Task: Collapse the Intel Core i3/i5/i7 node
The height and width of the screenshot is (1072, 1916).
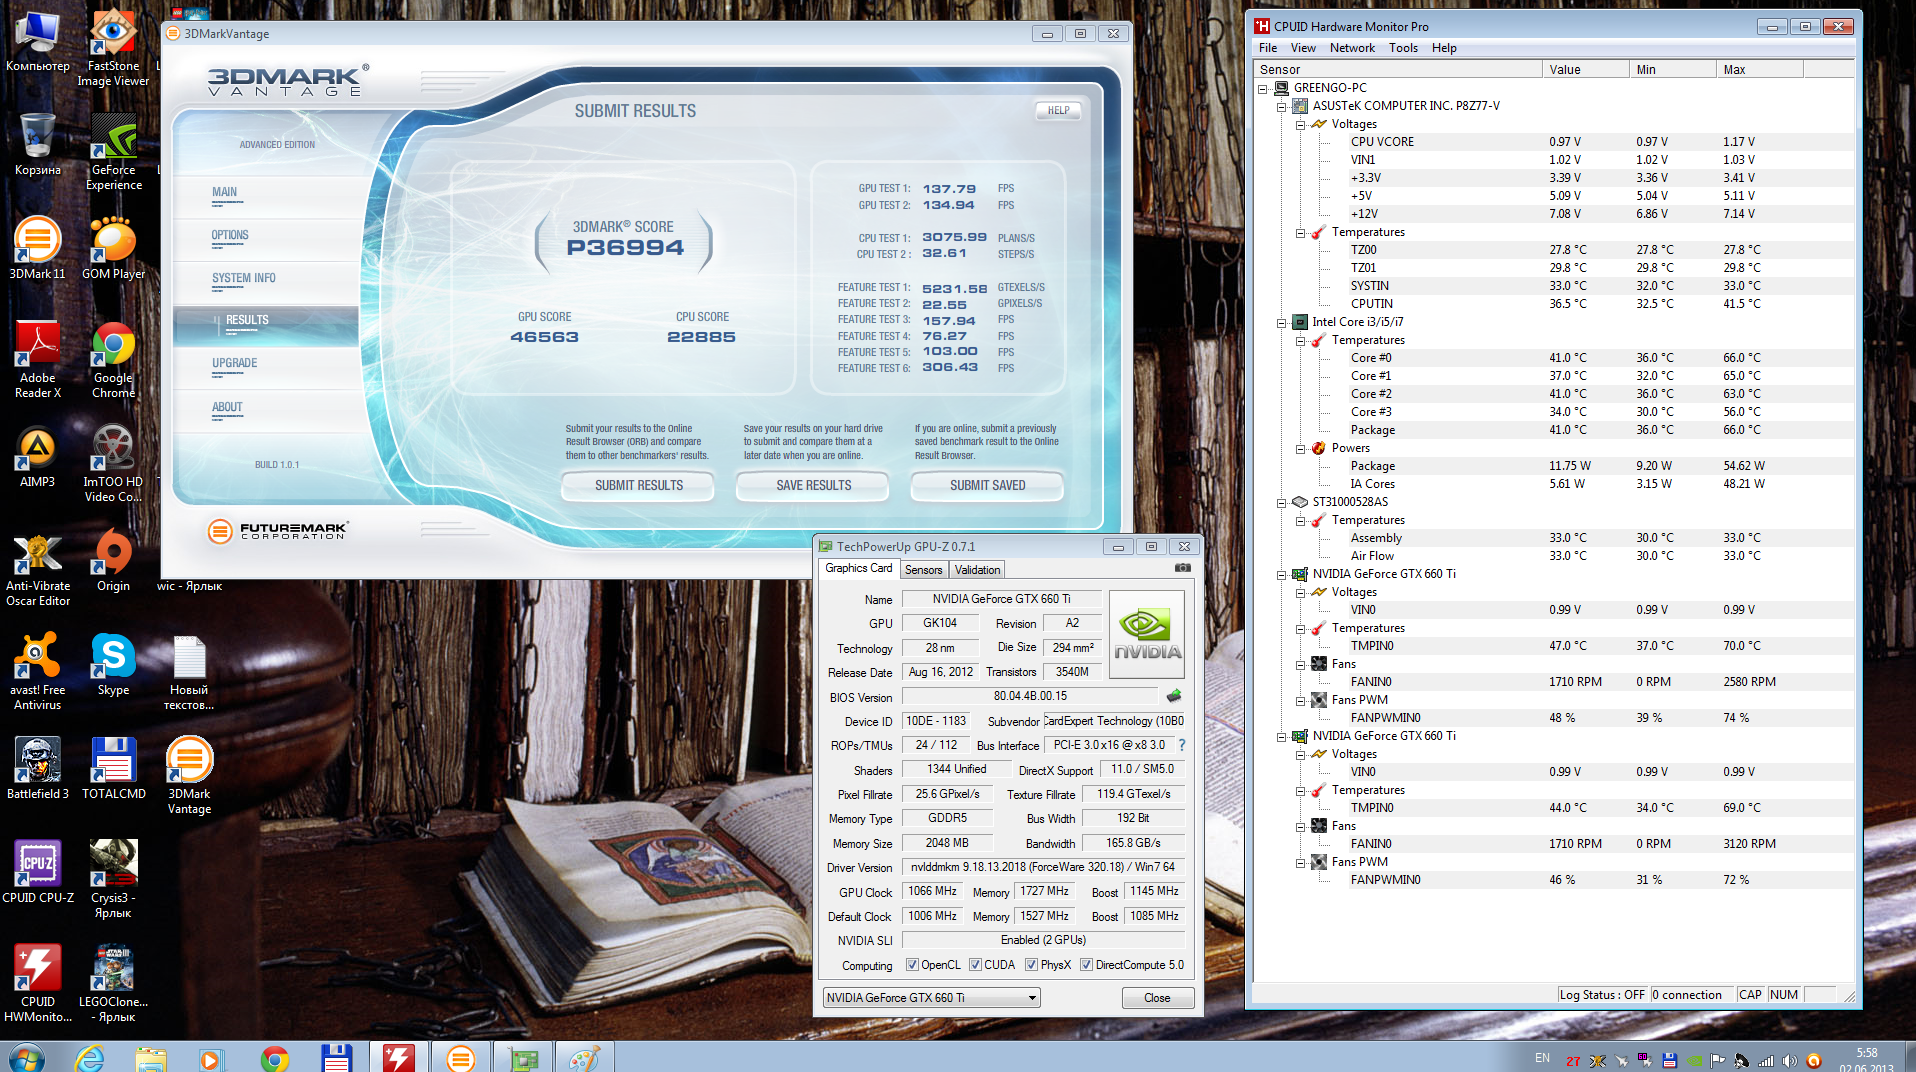Action: pos(1281,322)
